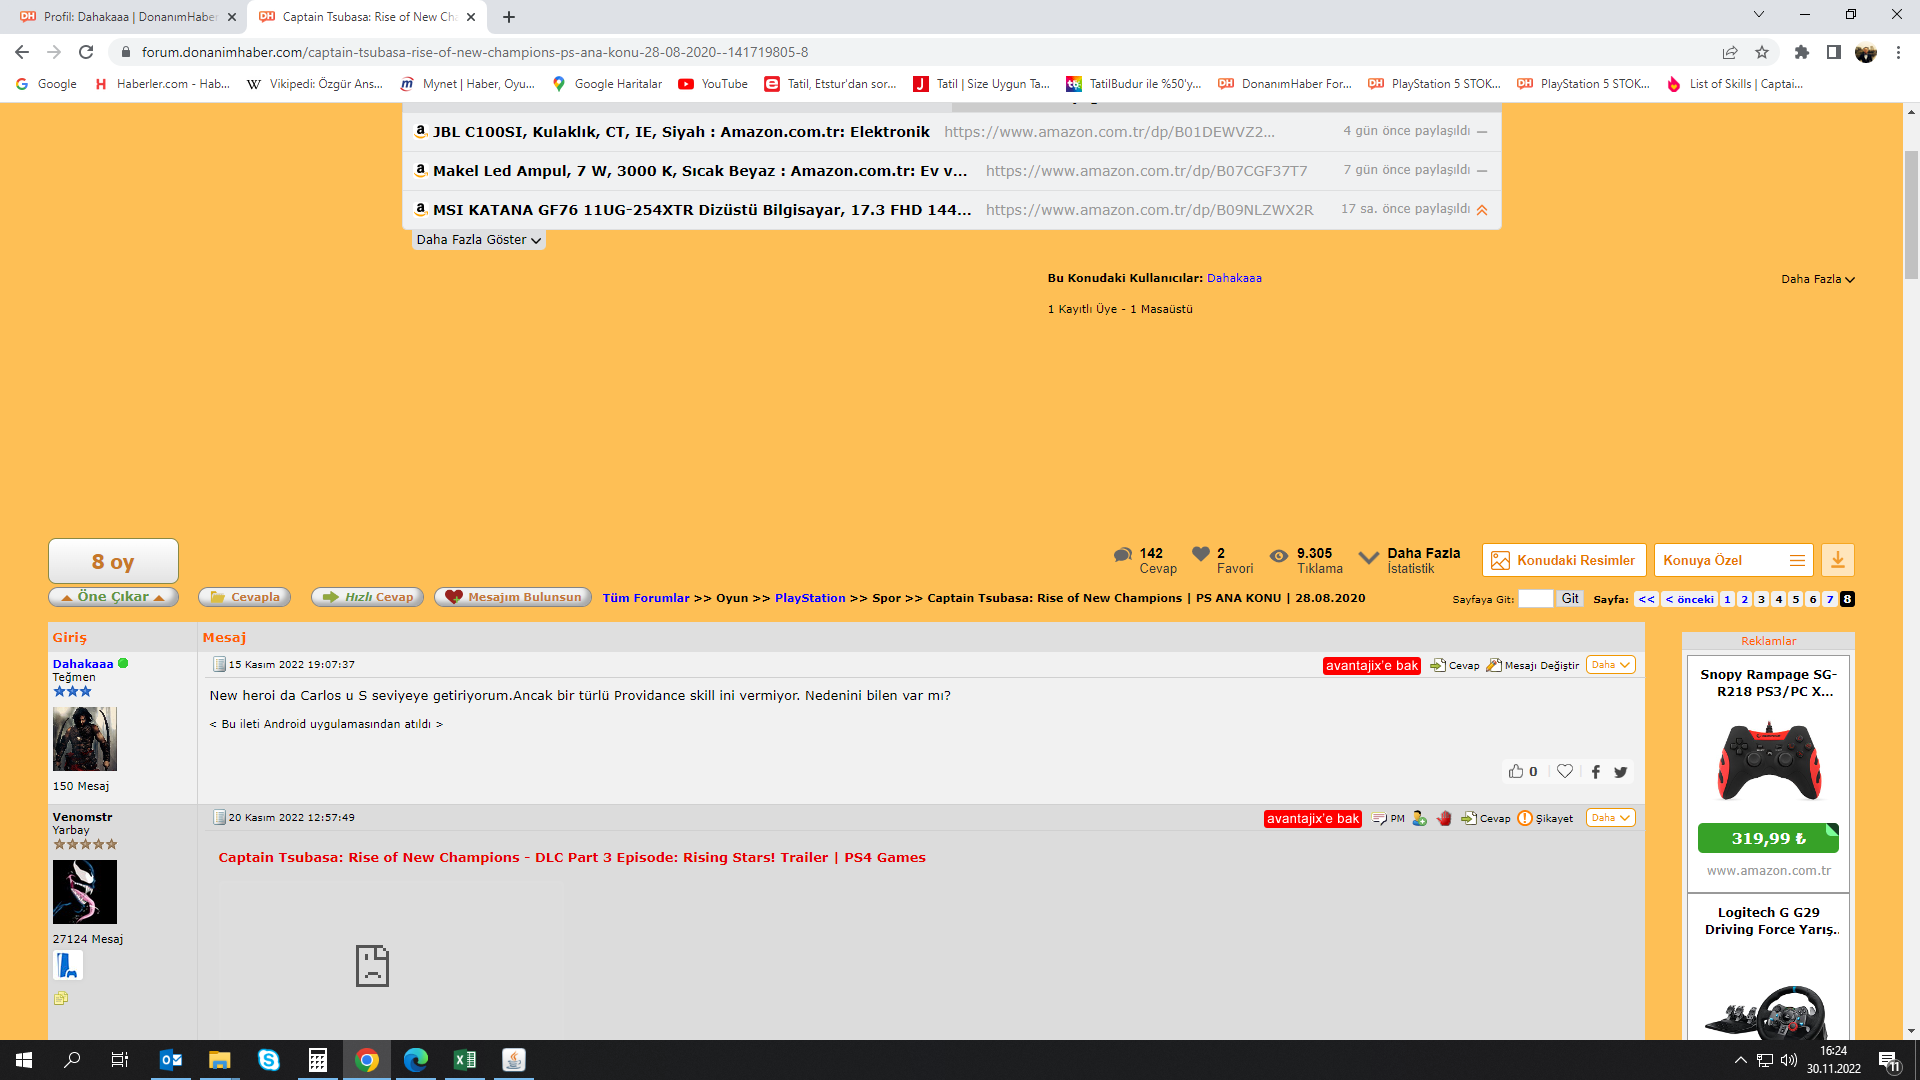This screenshot has height=1080, width=1920.
Task: Click the small yellow icon below Venomstr's badge
Action: [61, 998]
